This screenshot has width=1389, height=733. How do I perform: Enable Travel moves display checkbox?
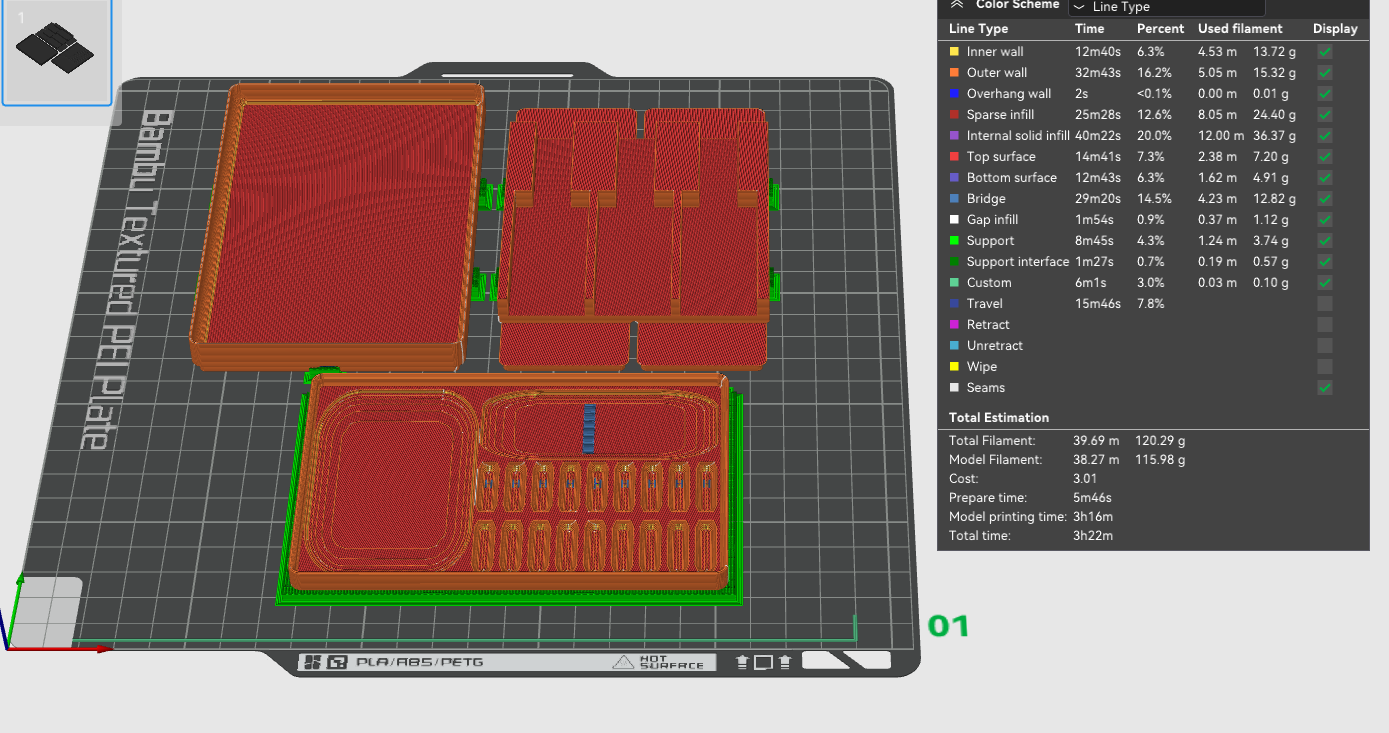[1324, 303]
